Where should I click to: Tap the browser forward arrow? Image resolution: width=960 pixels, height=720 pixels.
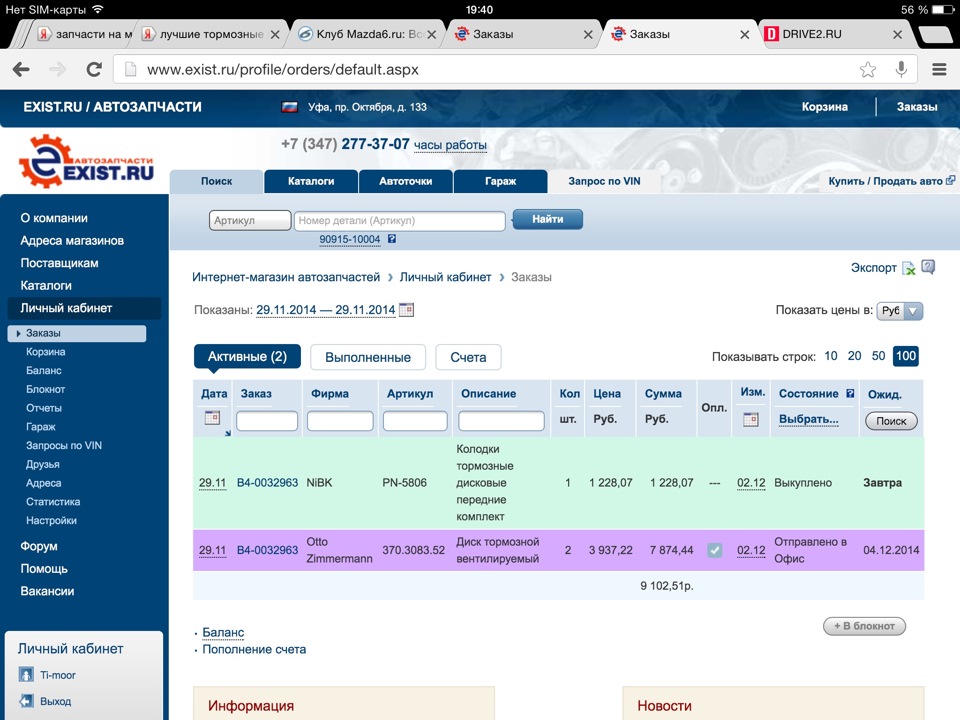58,69
